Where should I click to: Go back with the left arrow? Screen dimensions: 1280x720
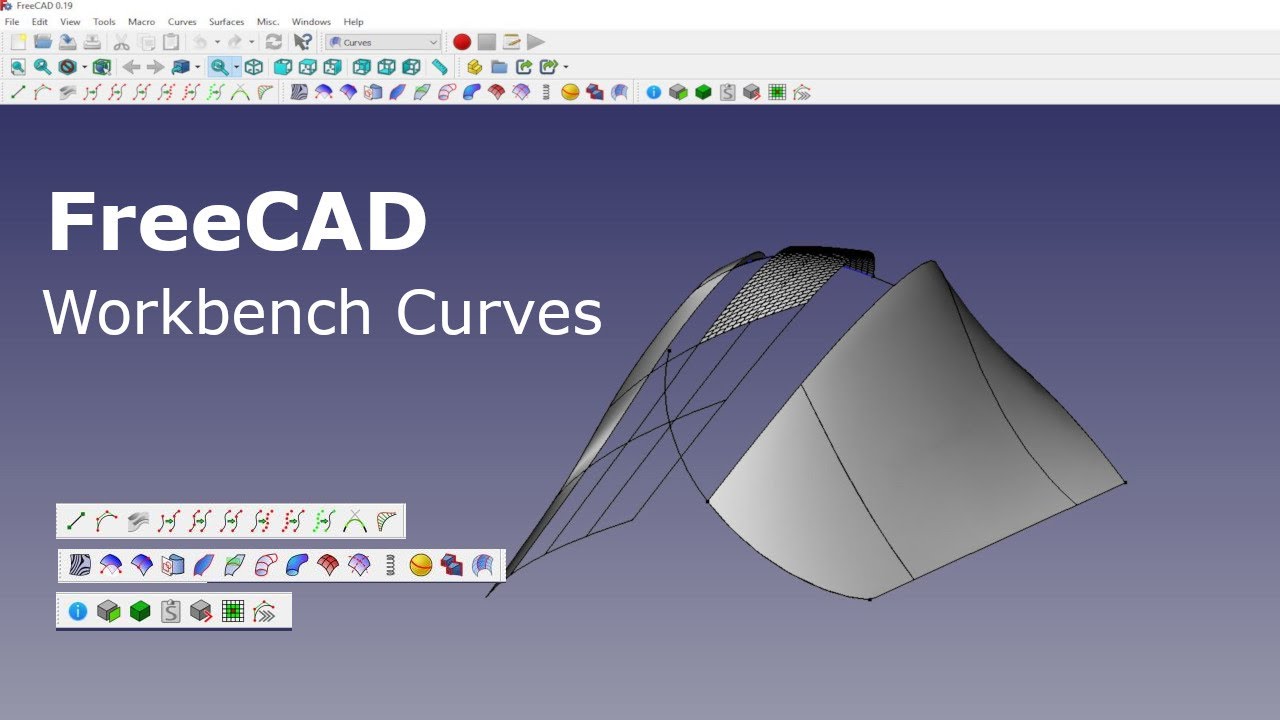131,67
